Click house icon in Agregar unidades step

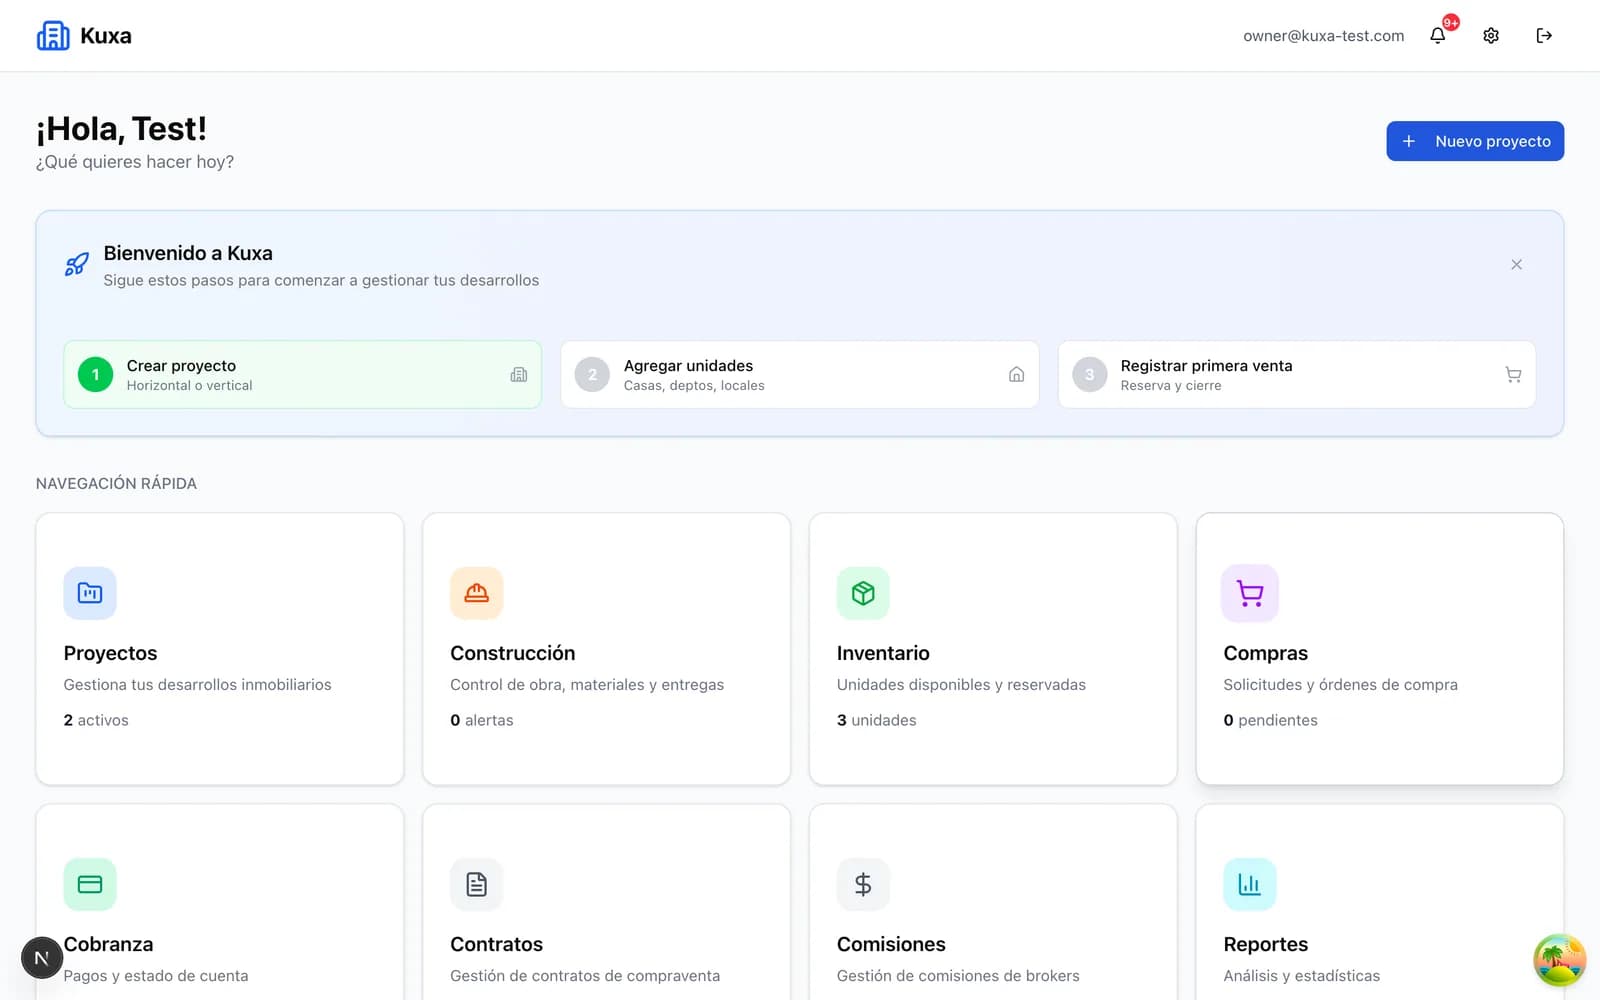tap(1016, 375)
